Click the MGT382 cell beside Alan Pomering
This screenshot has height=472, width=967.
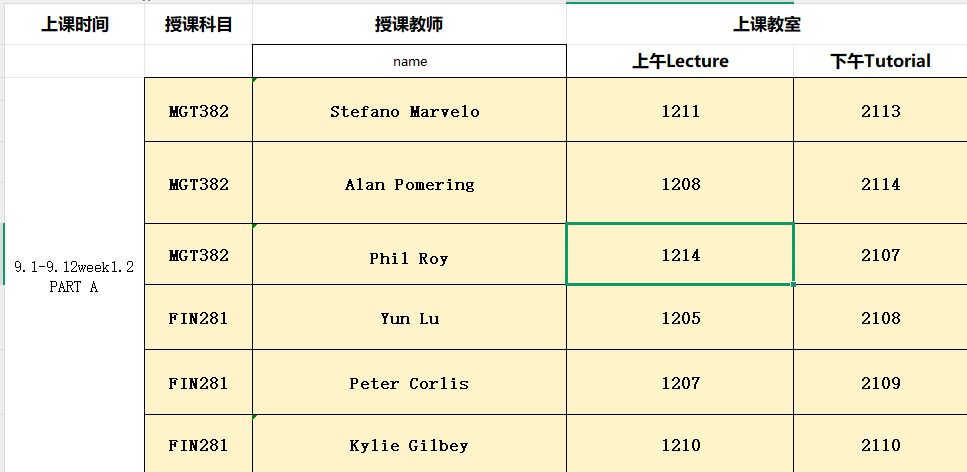coord(198,184)
